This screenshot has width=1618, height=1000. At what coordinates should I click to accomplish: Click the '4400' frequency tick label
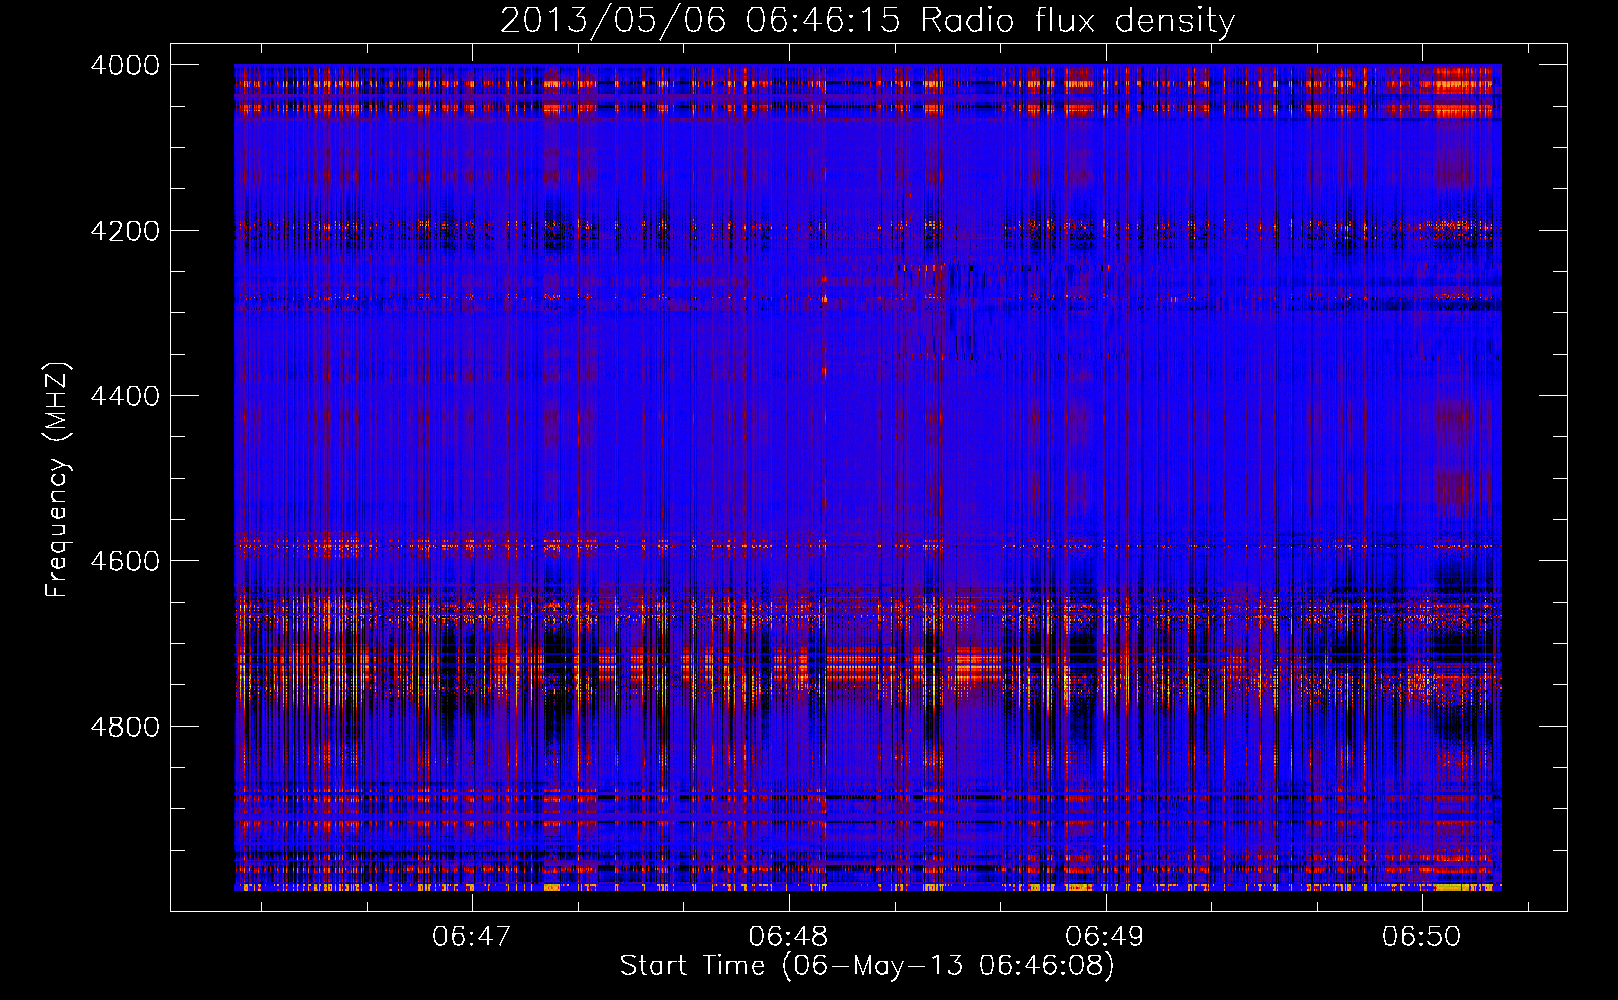click(x=125, y=396)
